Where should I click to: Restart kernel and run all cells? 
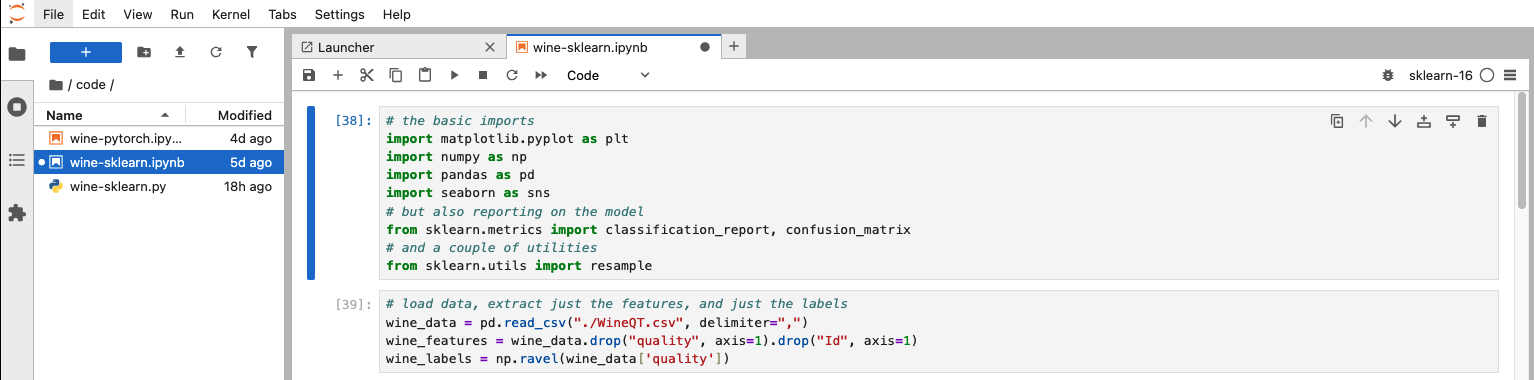point(541,75)
